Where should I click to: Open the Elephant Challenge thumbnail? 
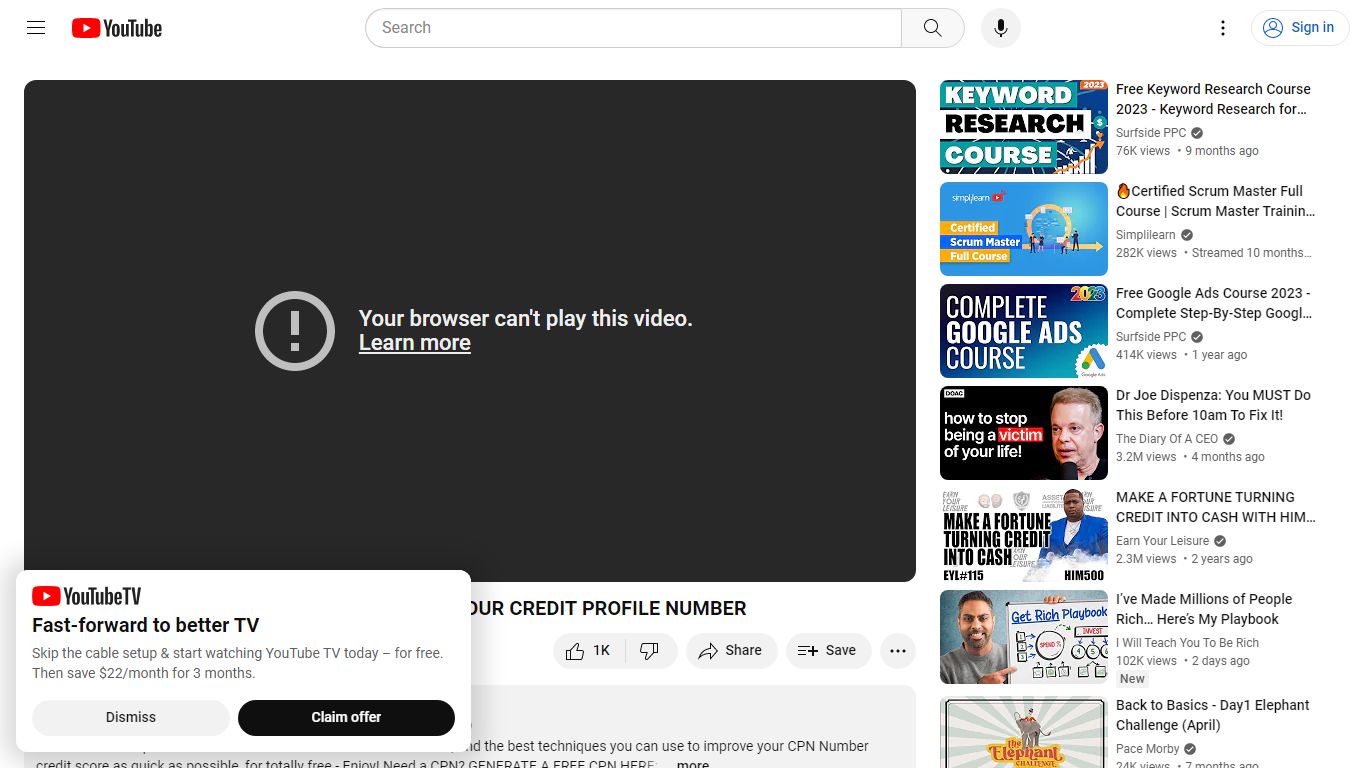pos(1024,732)
